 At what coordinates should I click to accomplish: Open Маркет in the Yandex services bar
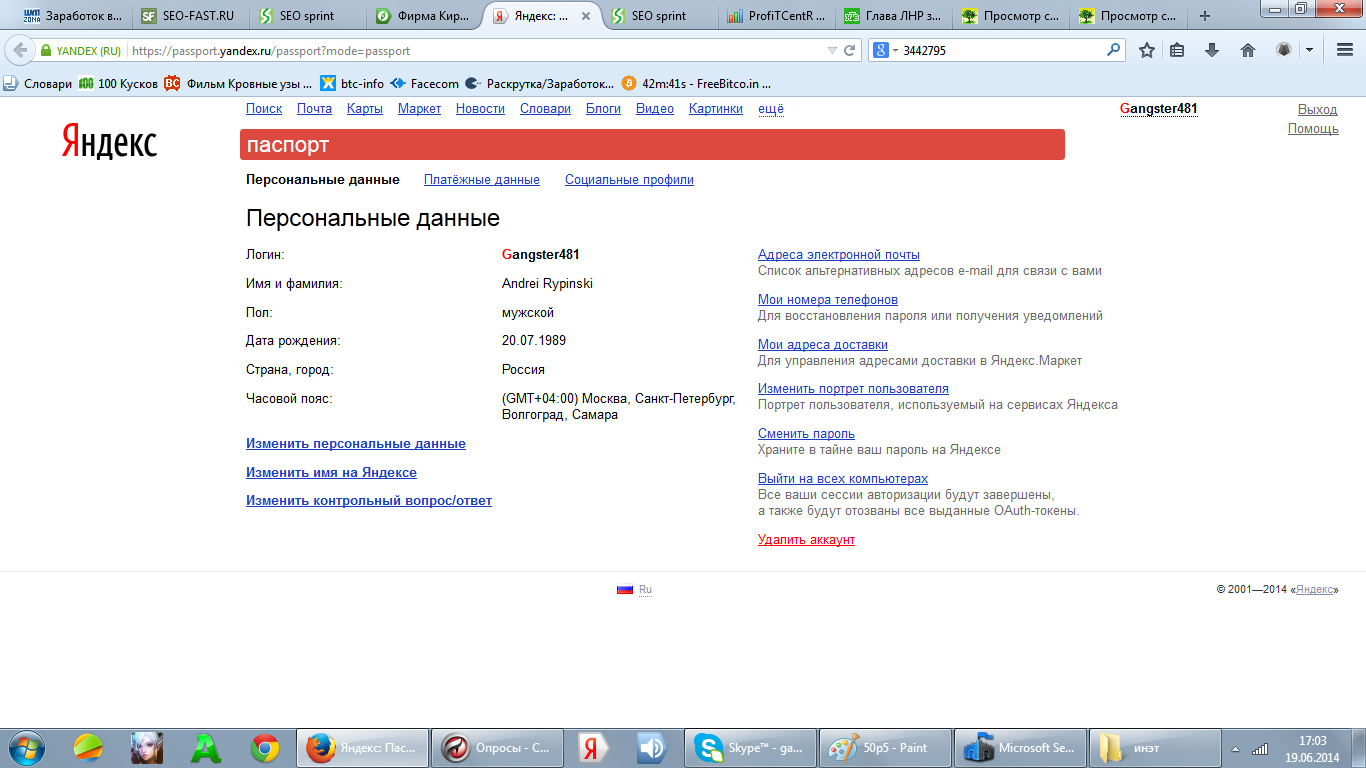(x=419, y=109)
